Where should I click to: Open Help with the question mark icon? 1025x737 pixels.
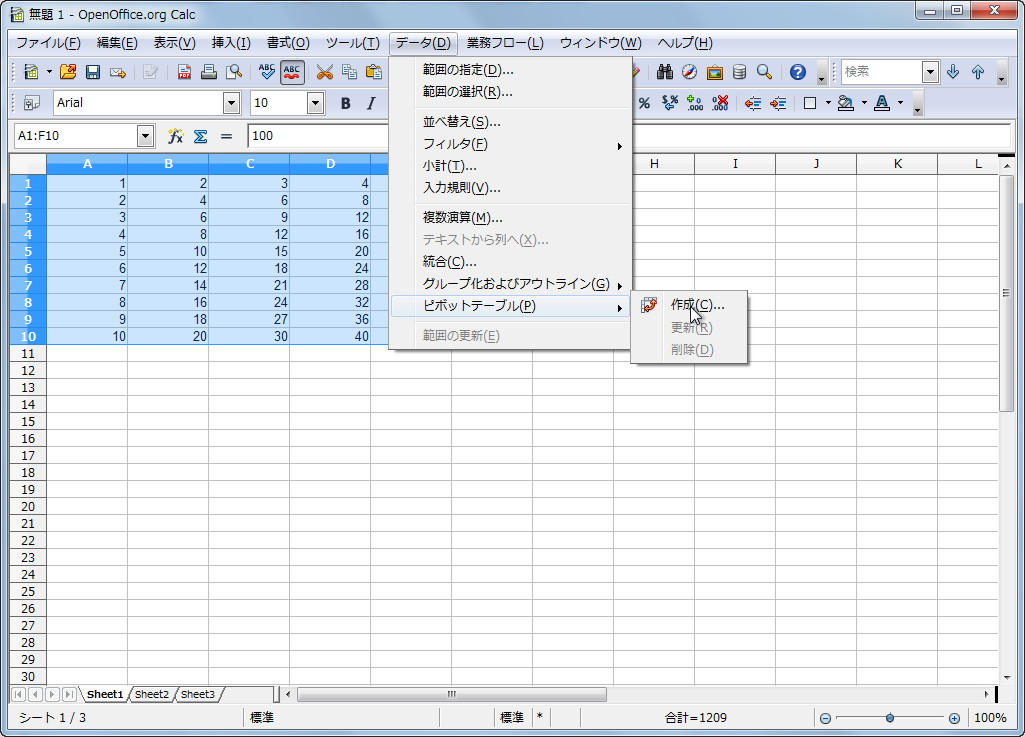[x=798, y=72]
